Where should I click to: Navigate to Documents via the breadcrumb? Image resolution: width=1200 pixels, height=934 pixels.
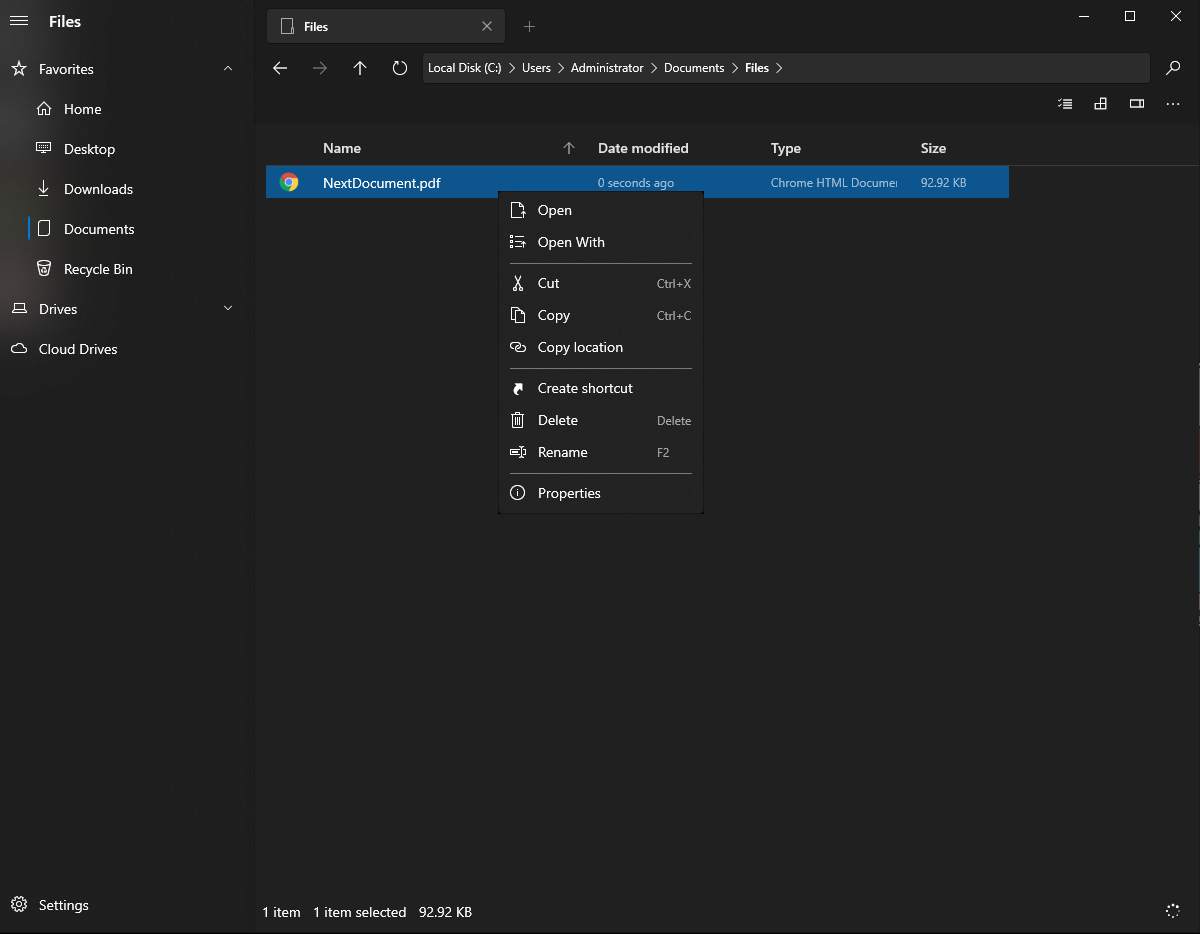tap(694, 67)
